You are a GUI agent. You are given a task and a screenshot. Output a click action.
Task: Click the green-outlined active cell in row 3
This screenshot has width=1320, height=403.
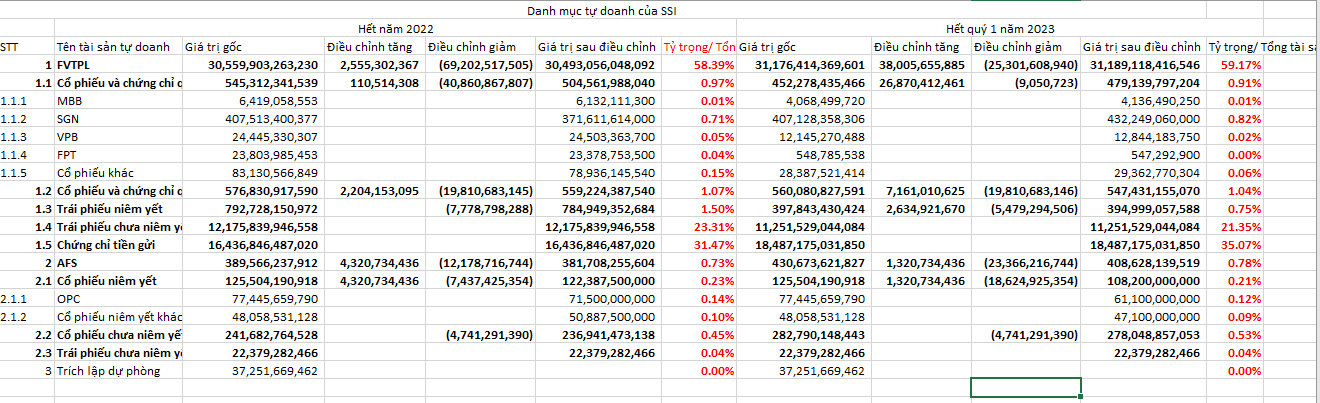[1026, 388]
